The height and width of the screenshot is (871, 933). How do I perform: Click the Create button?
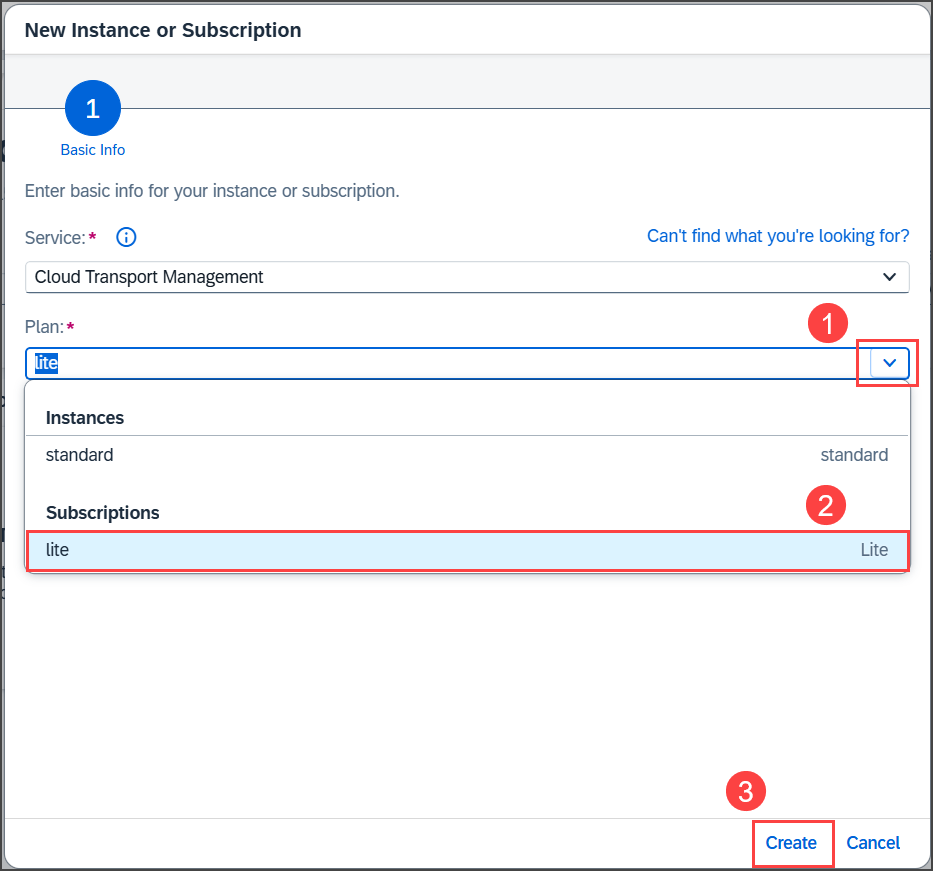(791, 843)
